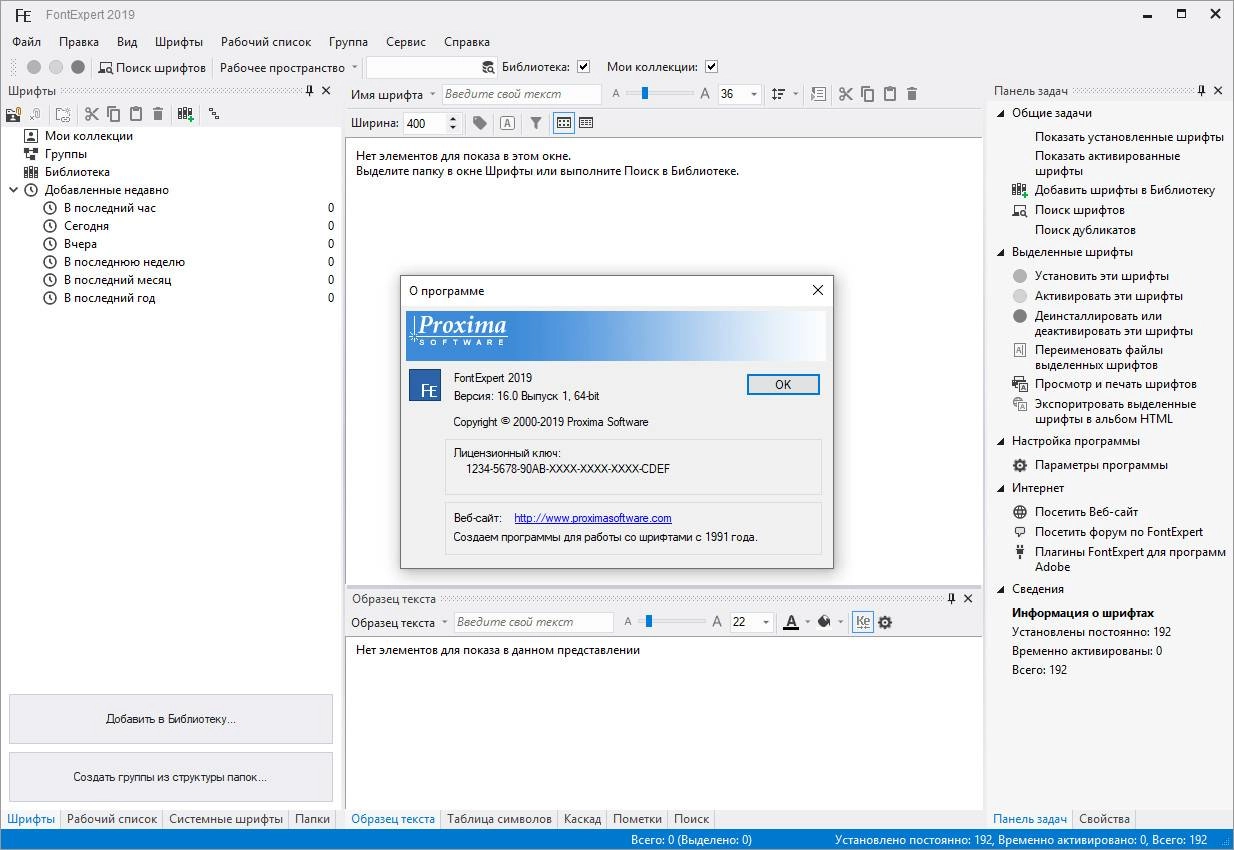Open the Справка menu
The height and width of the screenshot is (850, 1234).
tap(467, 42)
